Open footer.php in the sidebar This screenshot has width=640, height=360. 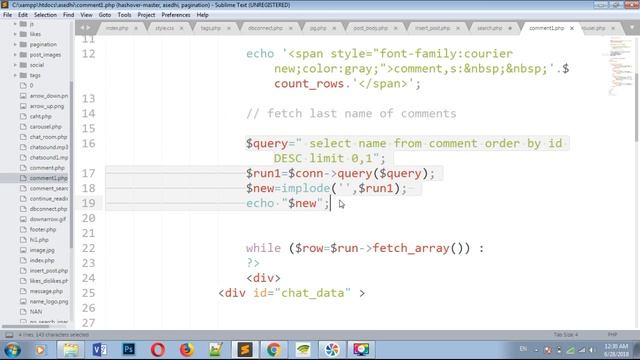click(x=43, y=229)
